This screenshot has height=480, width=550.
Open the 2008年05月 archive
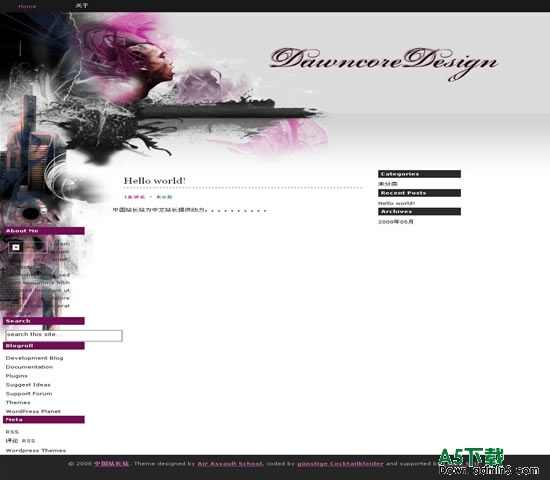(396, 222)
